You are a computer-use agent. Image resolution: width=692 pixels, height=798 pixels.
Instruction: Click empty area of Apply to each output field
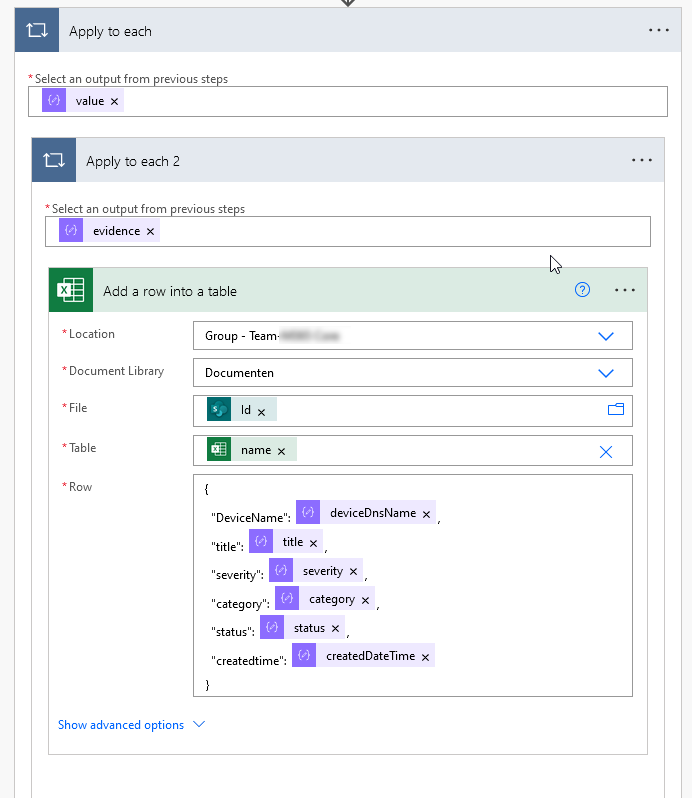(397, 101)
